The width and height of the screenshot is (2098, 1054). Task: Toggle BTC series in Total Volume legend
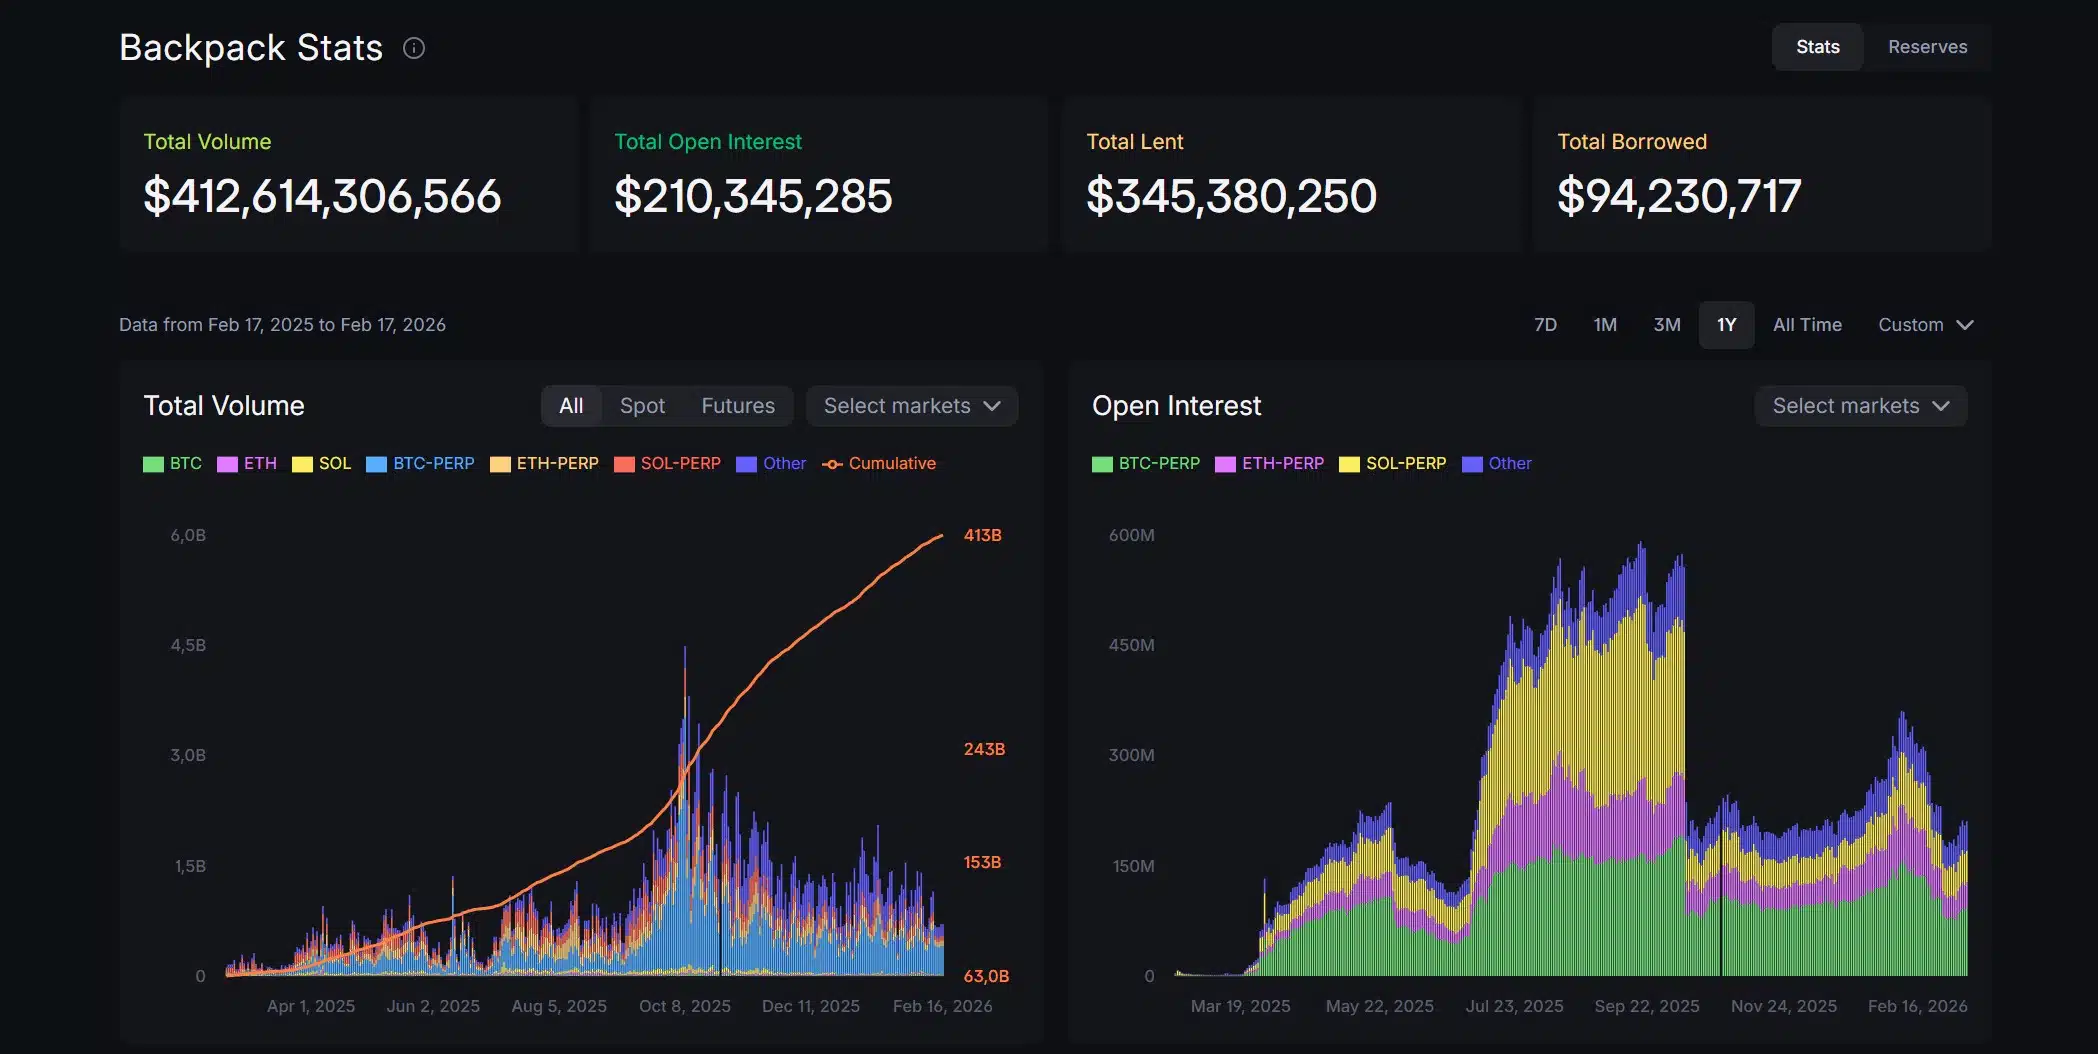click(x=173, y=464)
